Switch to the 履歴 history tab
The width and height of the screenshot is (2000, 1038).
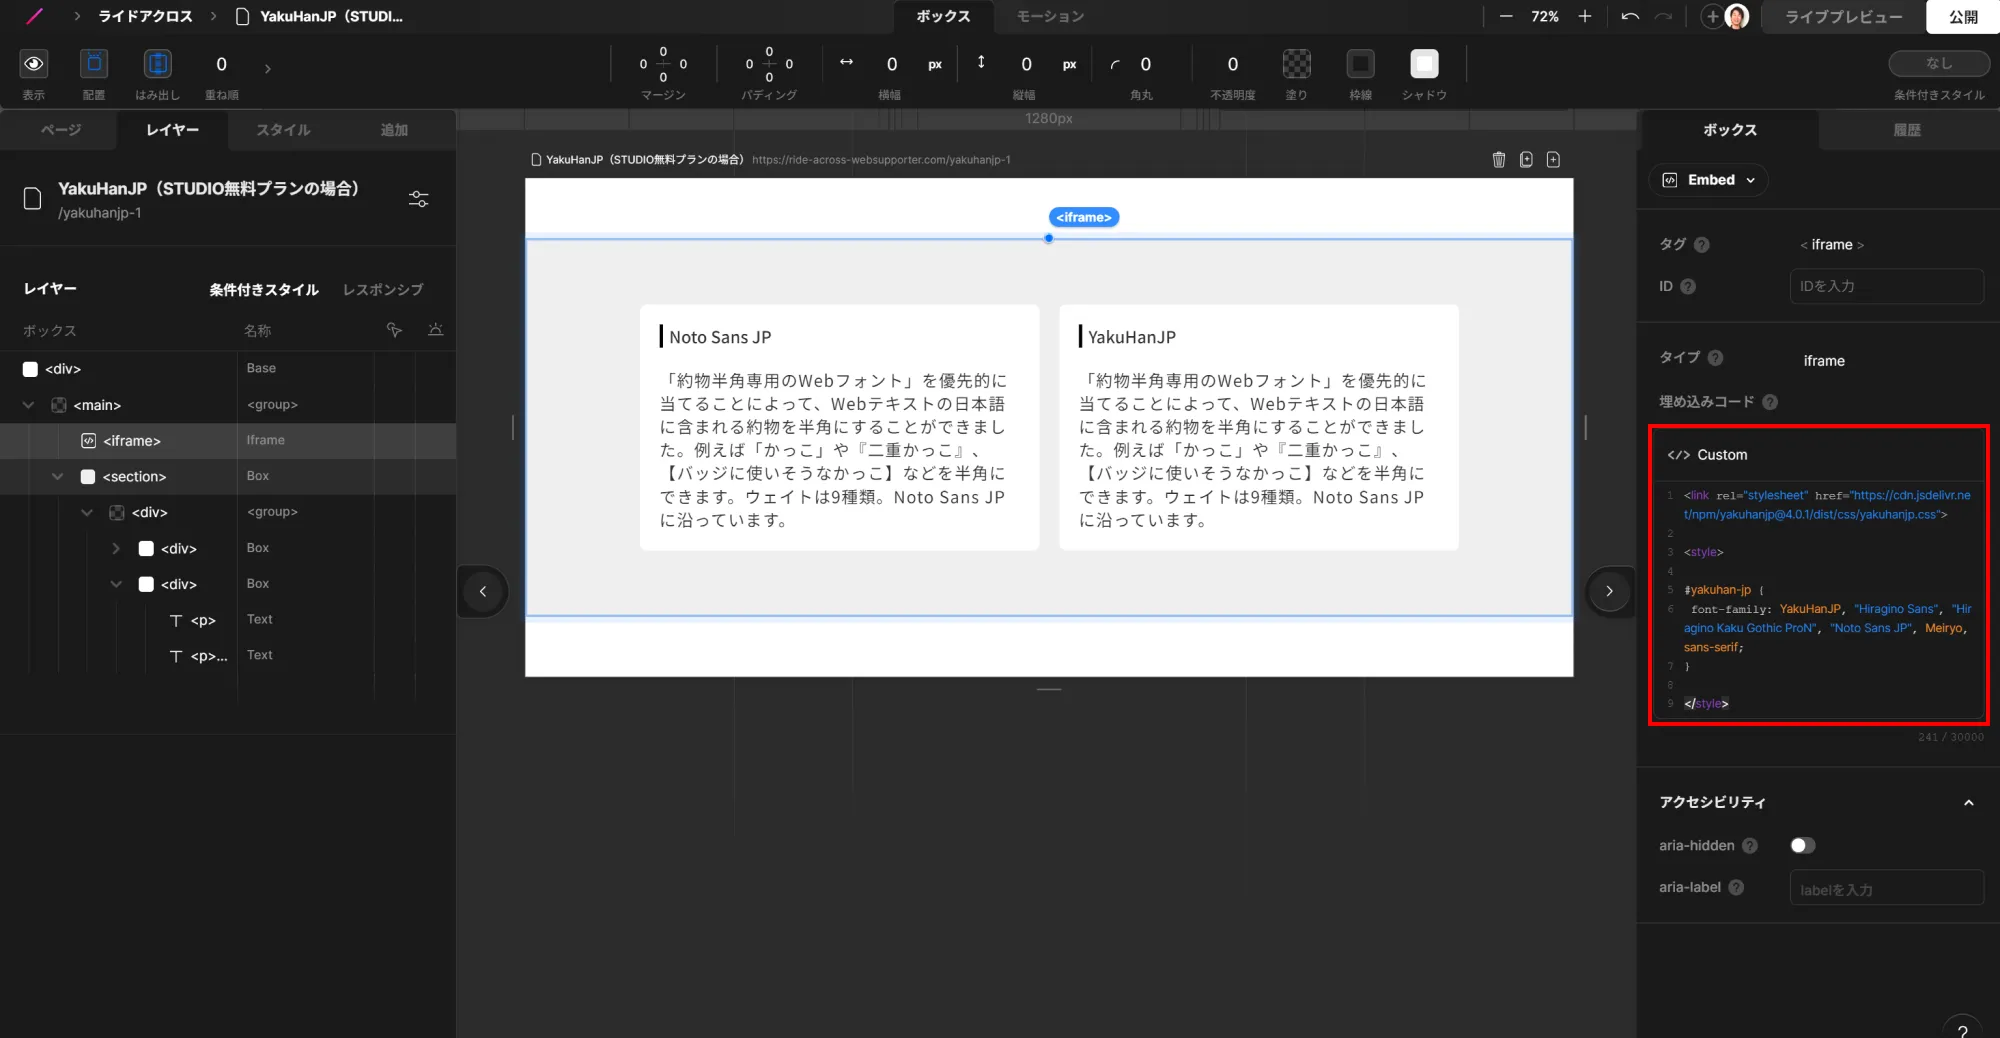pyautogui.click(x=1907, y=130)
